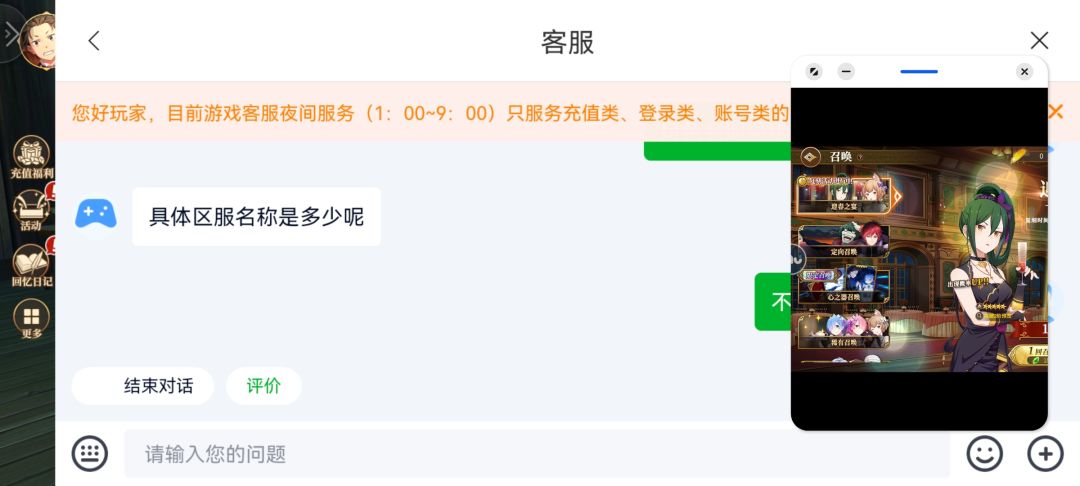The width and height of the screenshot is (1080, 486).
Task: Open the 活动 events icon
Action: 30,210
